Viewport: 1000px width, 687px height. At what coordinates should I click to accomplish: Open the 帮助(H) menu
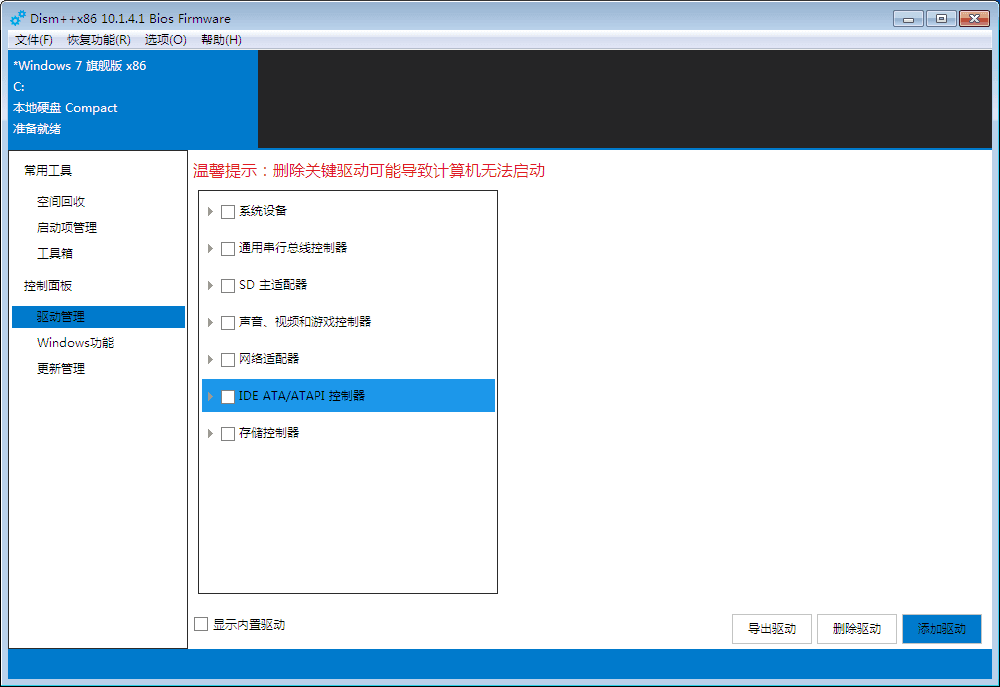(221, 40)
